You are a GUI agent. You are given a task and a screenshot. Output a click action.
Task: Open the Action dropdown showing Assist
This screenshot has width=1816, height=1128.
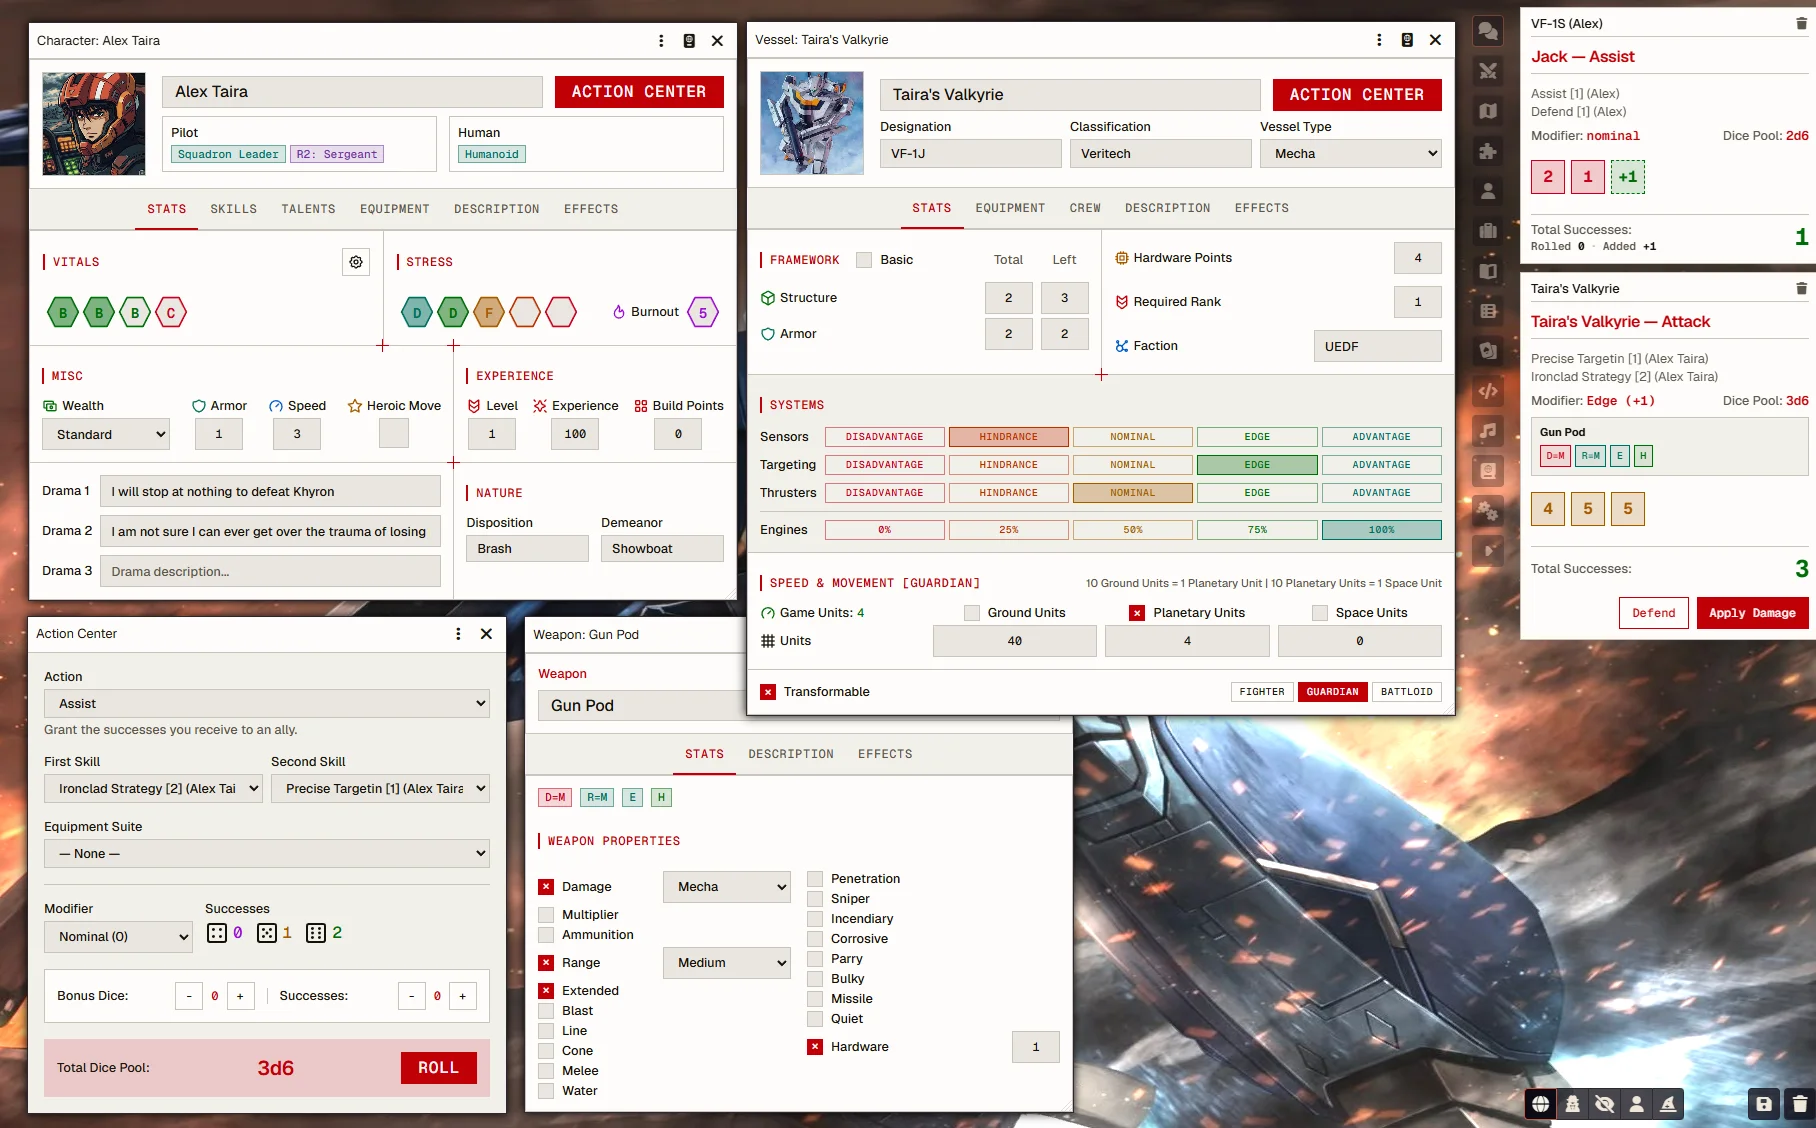coord(267,704)
